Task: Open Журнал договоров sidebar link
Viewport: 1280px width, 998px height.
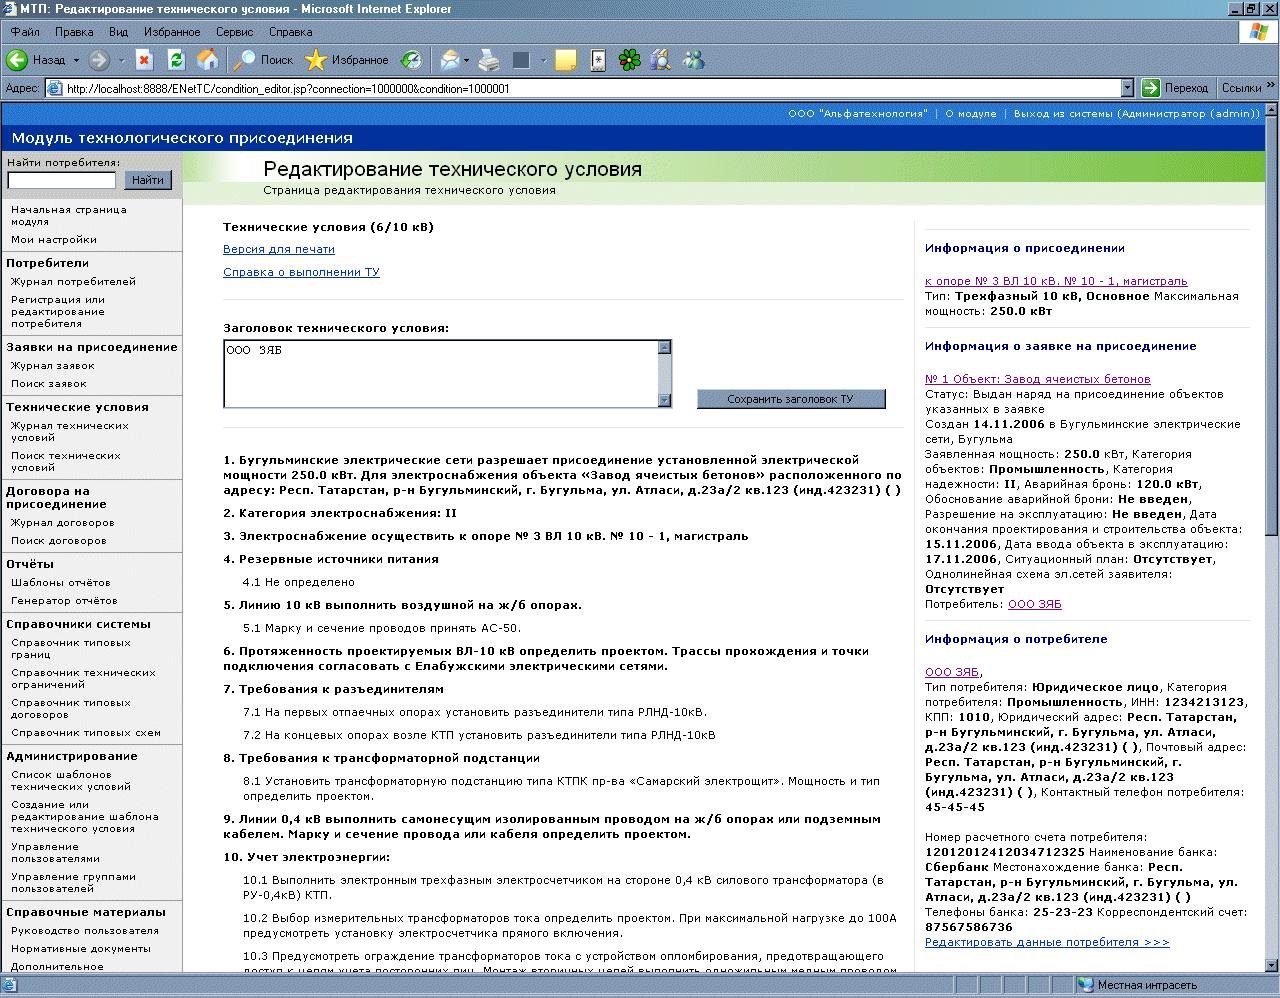Action: coord(63,523)
